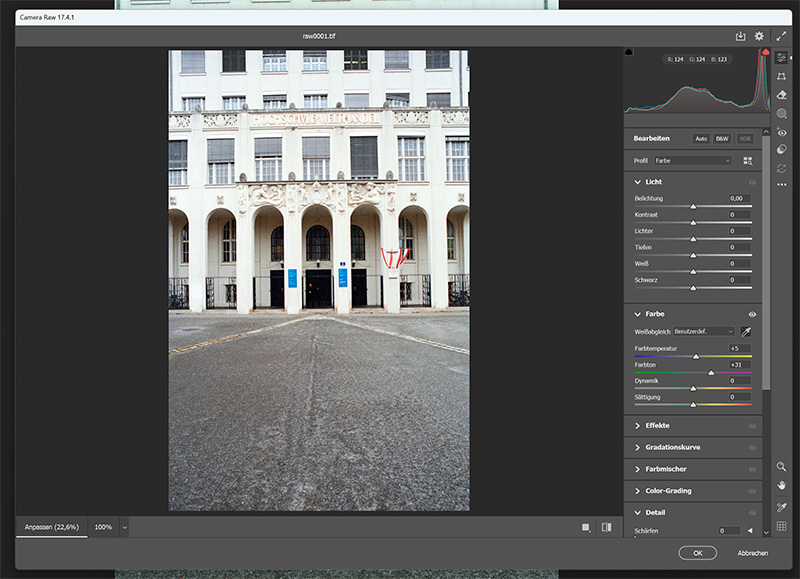This screenshot has height=579, width=800.
Task: Click the Schwarz value field
Action: [x=739, y=280]
